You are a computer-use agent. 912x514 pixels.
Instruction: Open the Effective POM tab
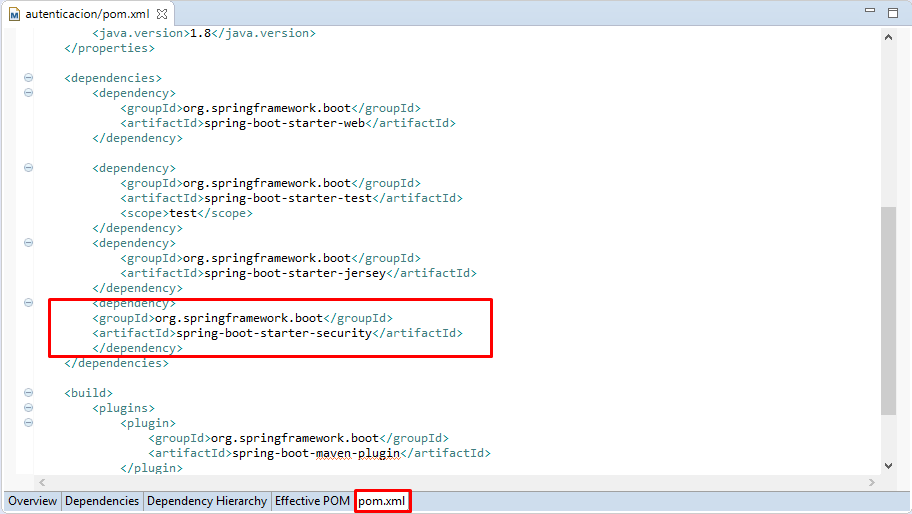(312, 501)
